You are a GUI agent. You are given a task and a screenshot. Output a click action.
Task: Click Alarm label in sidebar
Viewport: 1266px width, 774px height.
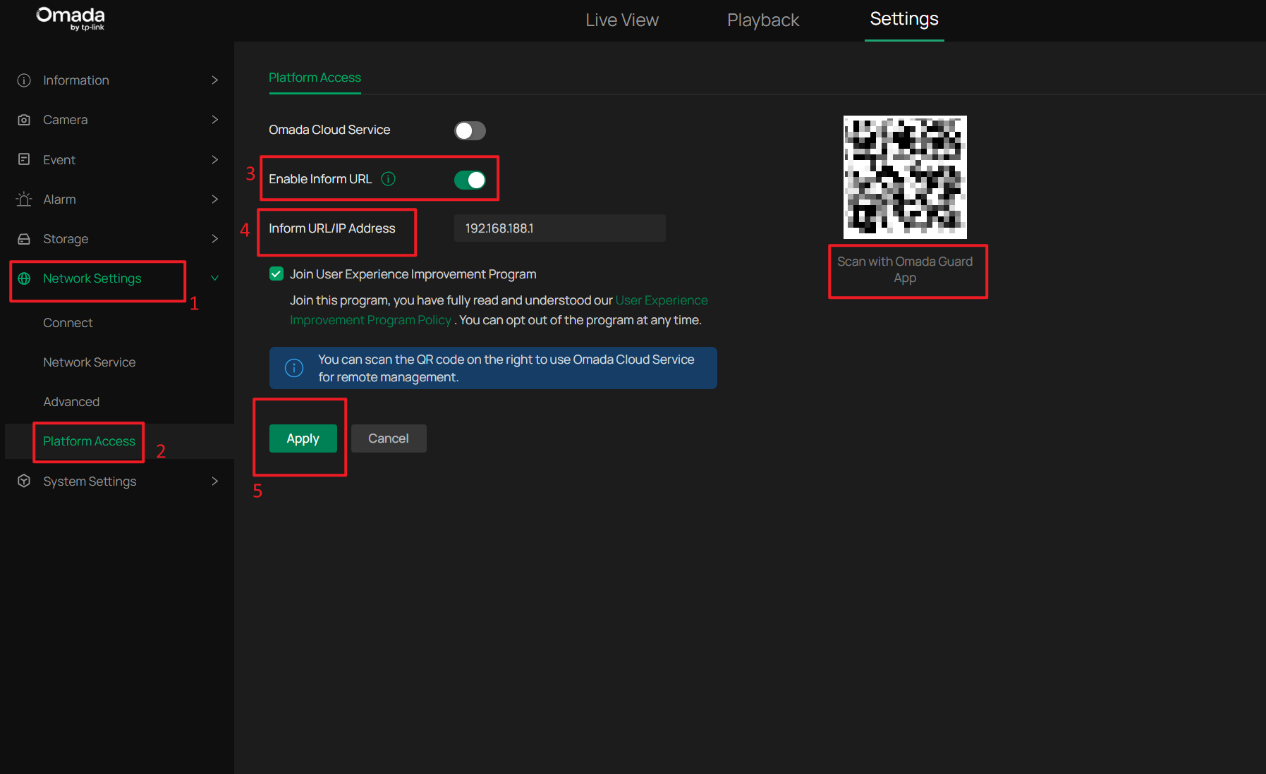click(59, 199)
